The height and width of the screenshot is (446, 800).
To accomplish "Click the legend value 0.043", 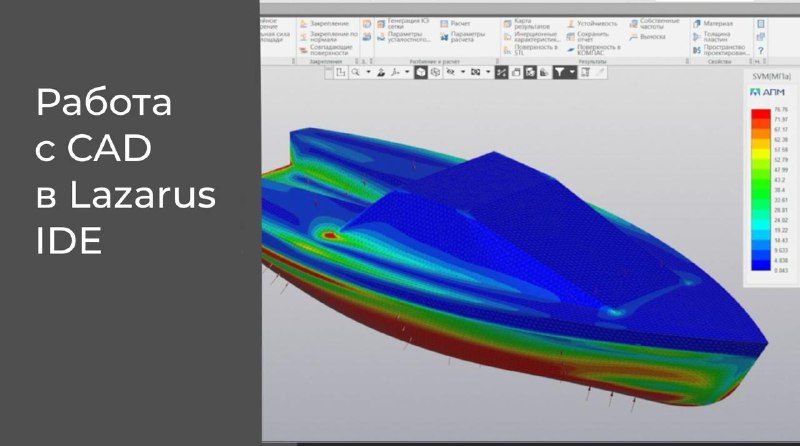I will pos(781,270).
